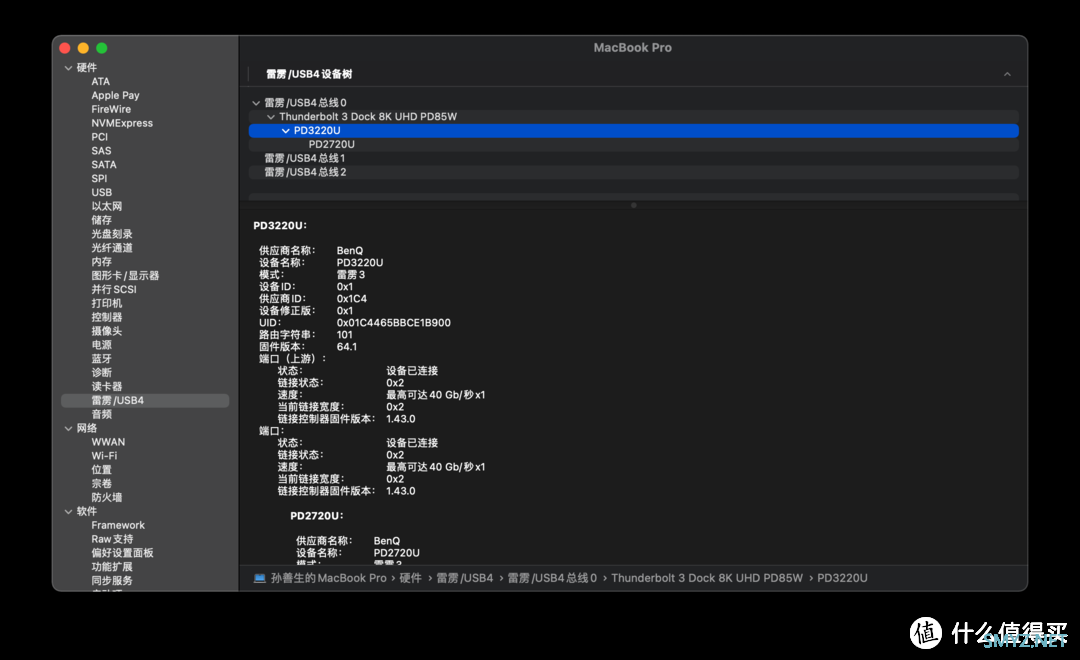Click the yellow minimize window button
The height and width of the screenshot is (660, 1080).
click(83, 48)
